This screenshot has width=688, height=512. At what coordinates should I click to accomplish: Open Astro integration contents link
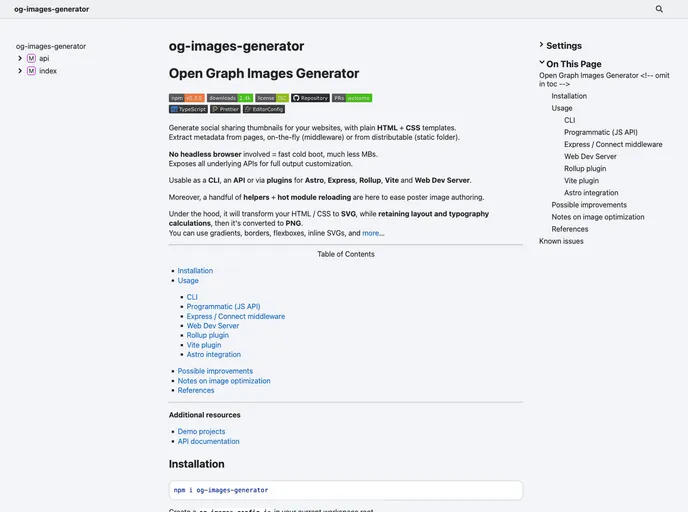point(214,354)
